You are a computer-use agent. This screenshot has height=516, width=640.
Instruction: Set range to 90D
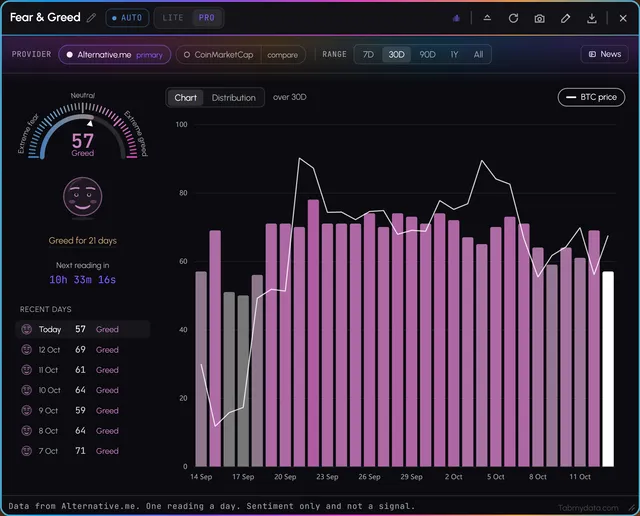click(427, 54)
